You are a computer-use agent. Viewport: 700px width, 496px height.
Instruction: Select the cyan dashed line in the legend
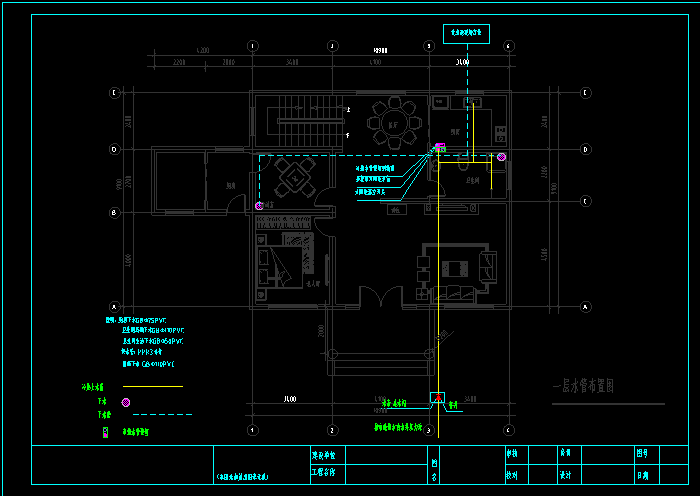(x=162, y=414)
